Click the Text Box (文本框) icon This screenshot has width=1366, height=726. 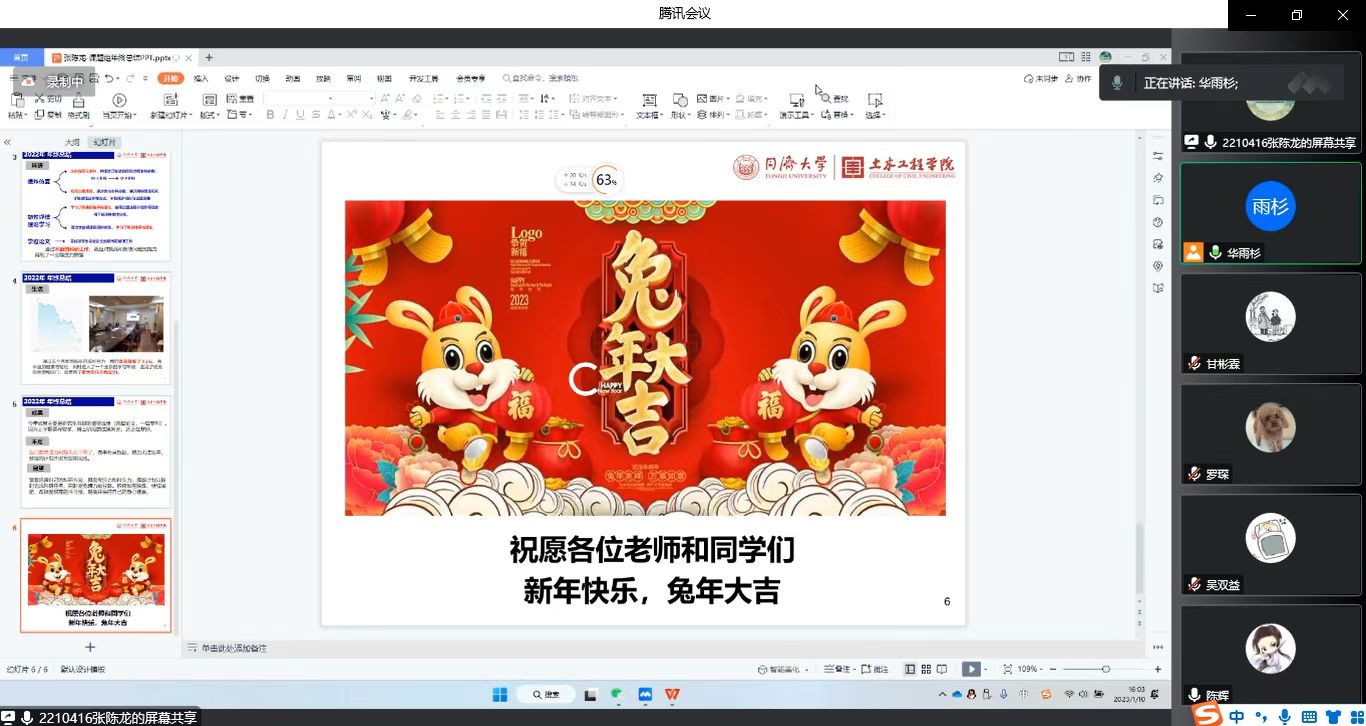[x=649, y=100]
